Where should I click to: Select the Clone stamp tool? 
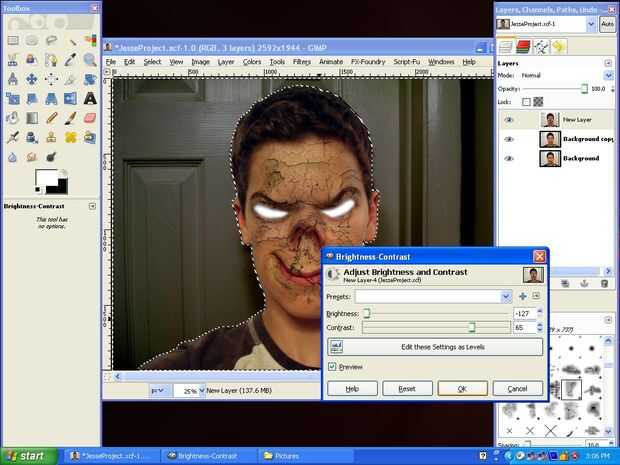tap(51, 137)
